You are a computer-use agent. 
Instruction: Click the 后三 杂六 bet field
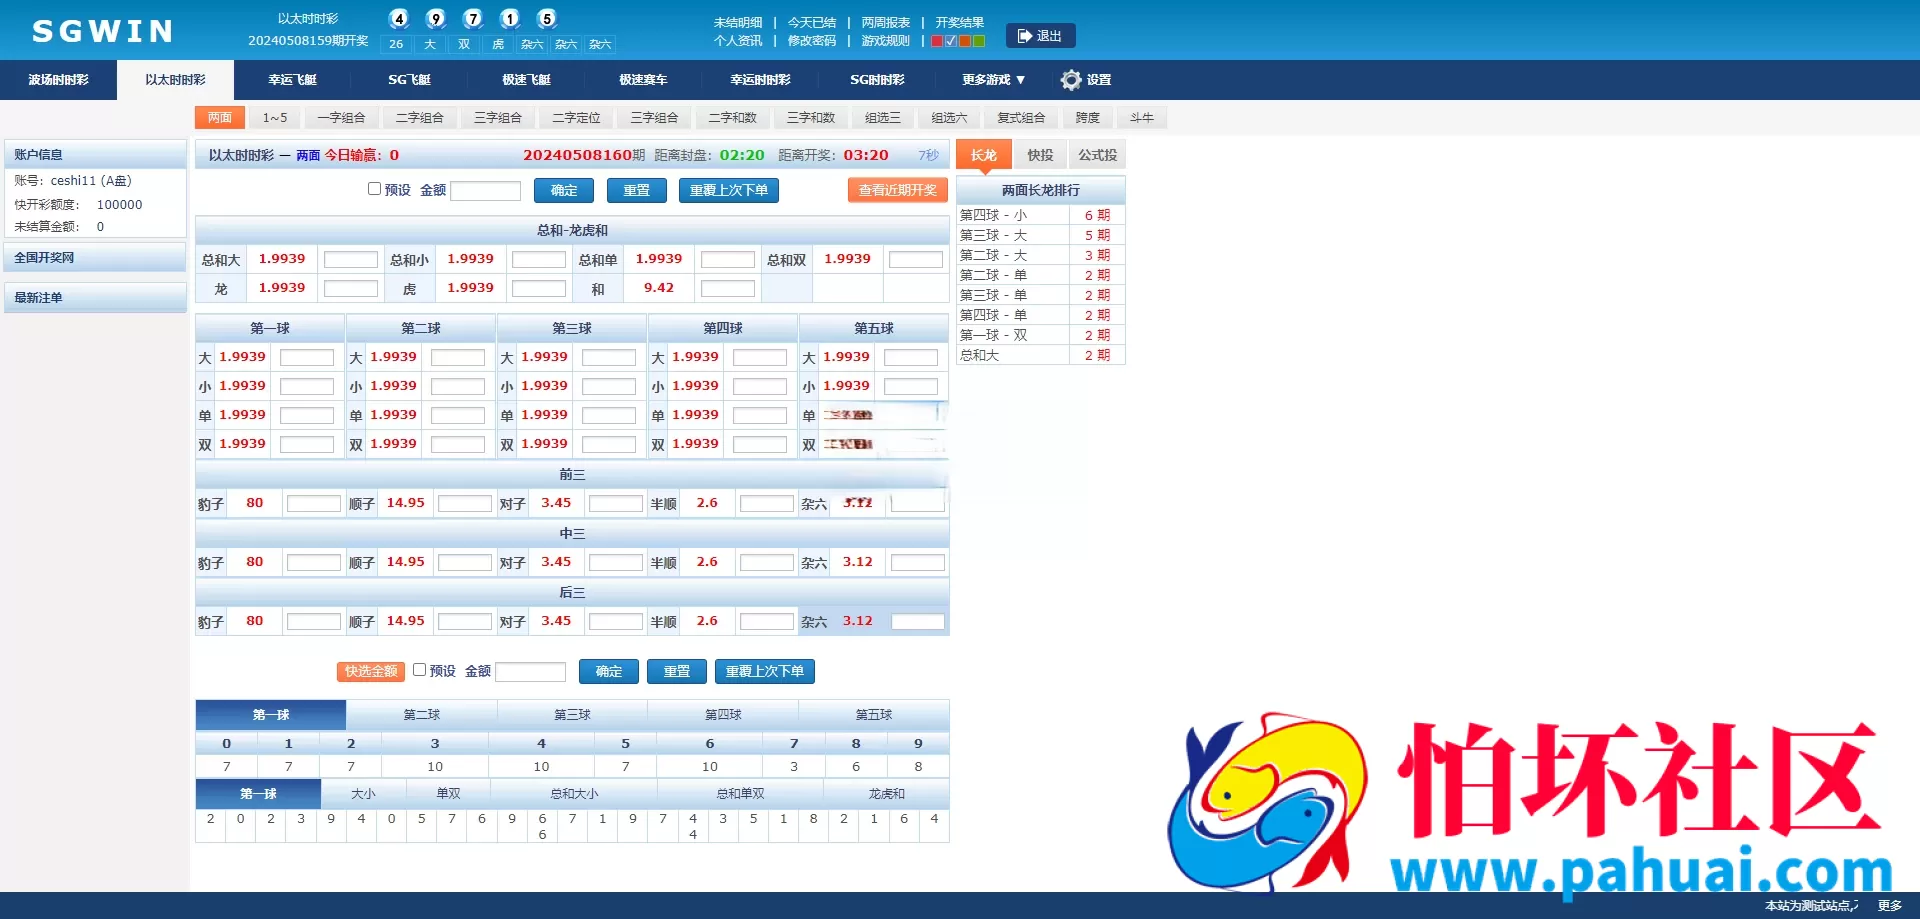point(918,622)
